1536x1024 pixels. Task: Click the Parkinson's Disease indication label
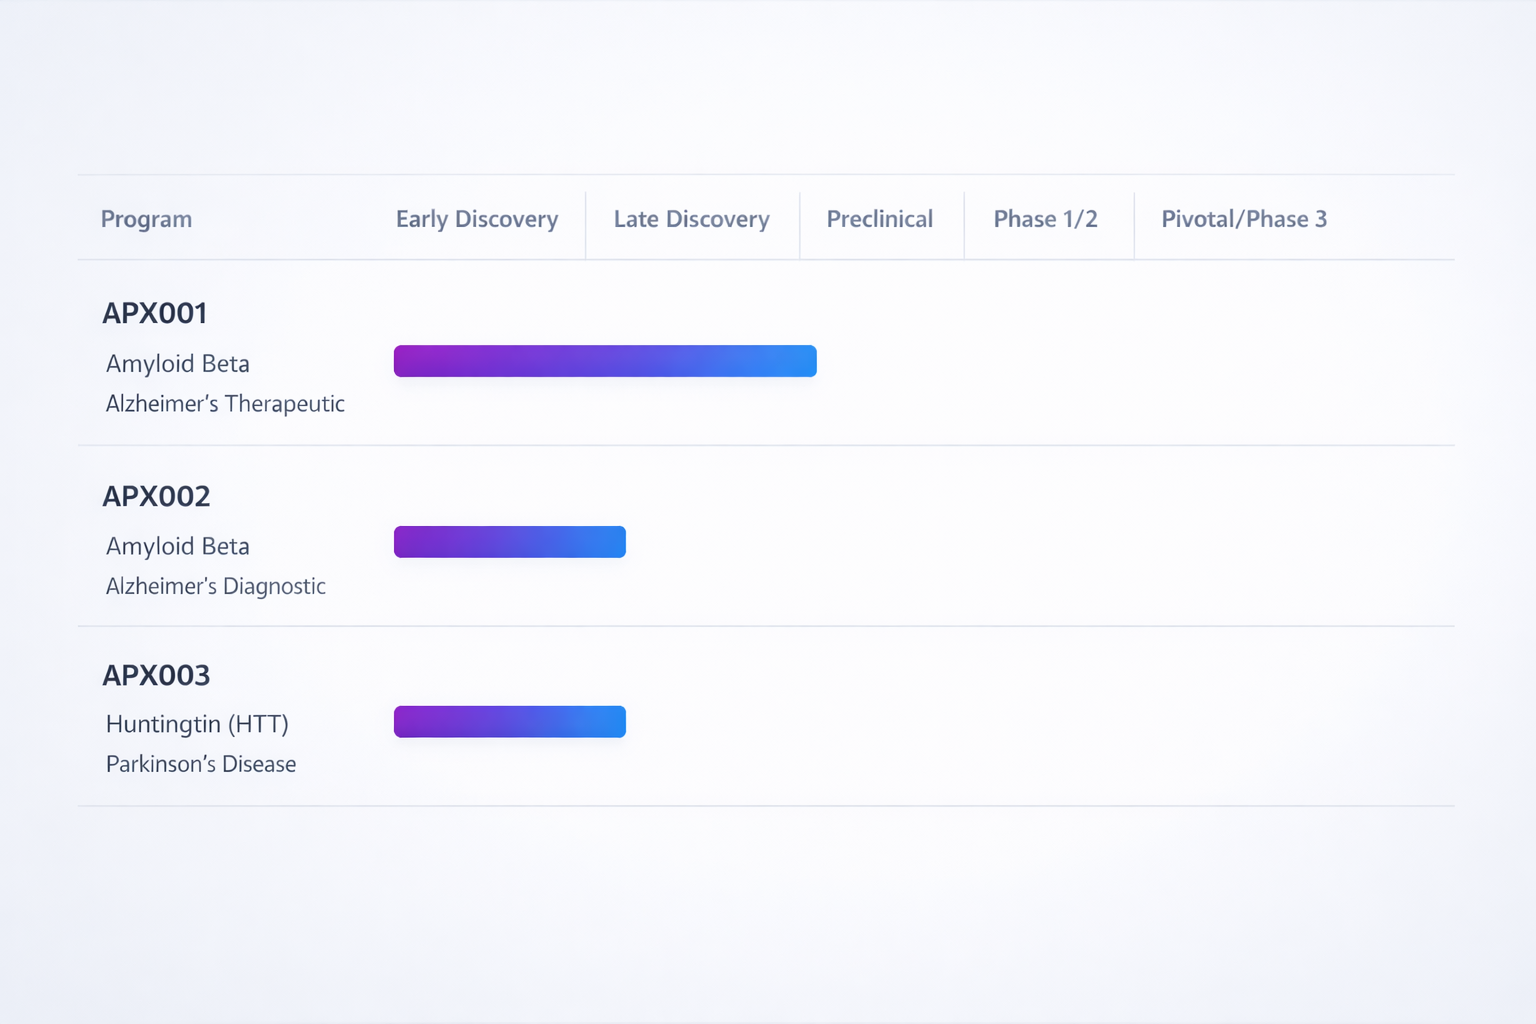tap(201, 763)
